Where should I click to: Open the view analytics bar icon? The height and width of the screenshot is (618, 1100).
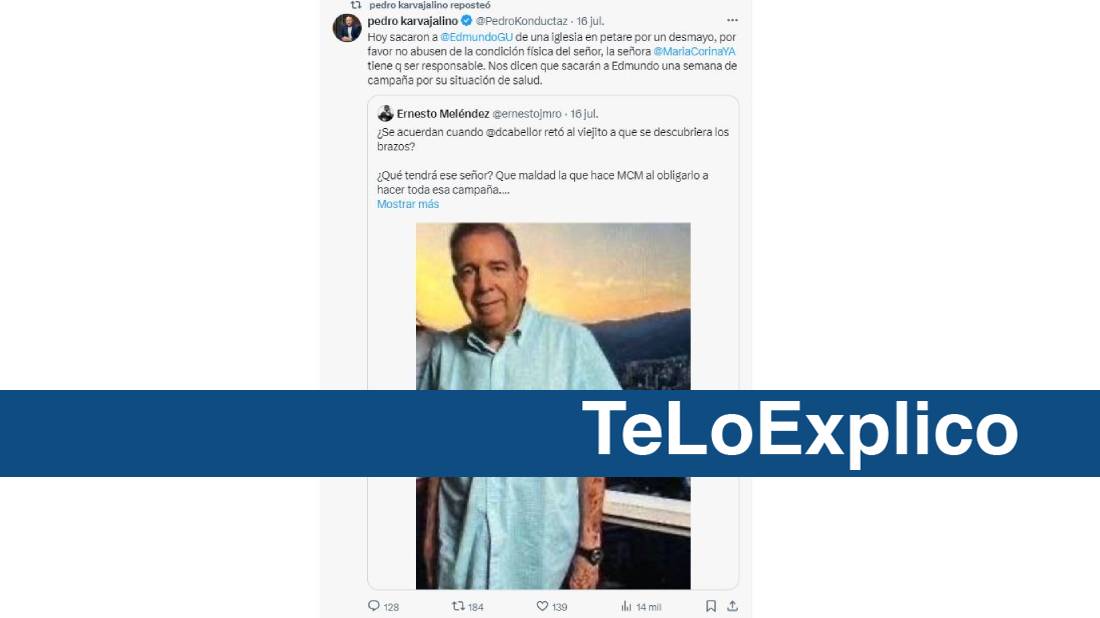coord(626,606)
